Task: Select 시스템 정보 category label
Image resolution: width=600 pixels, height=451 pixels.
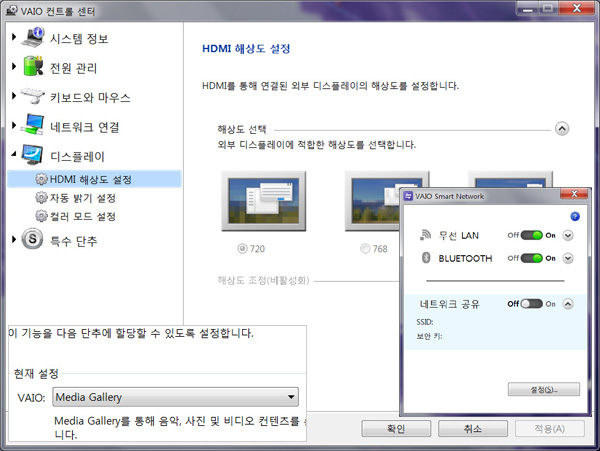Action: (79, 38)
